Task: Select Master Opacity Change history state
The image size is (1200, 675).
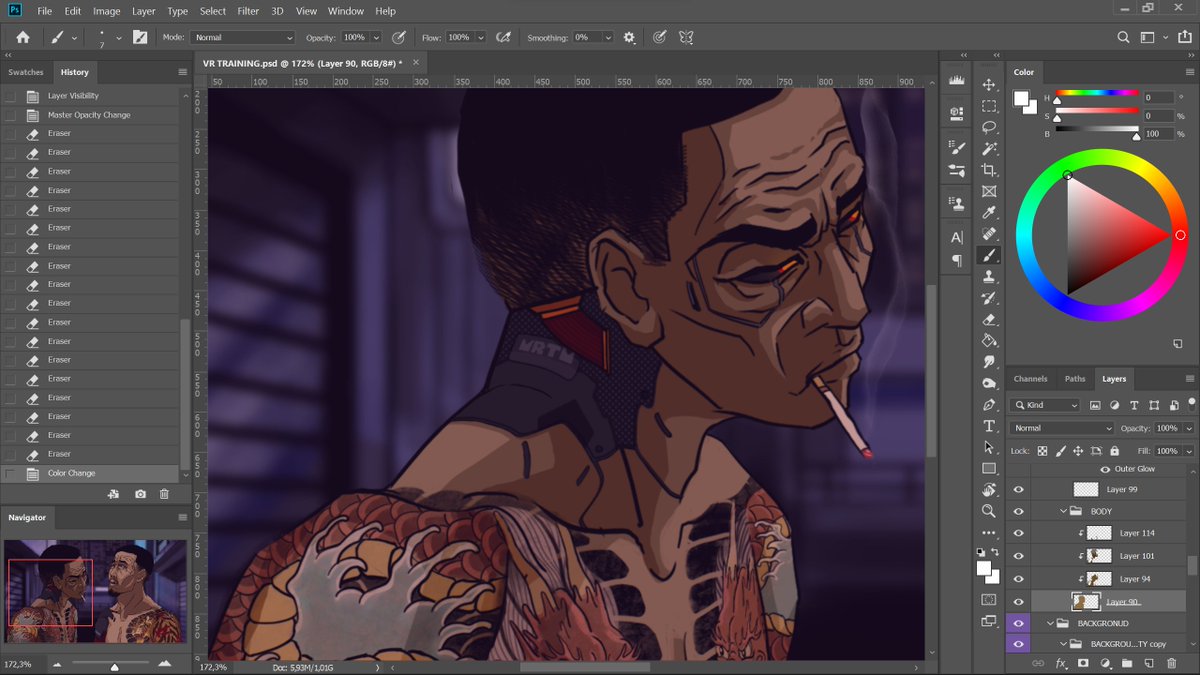Action: point(91,115)
